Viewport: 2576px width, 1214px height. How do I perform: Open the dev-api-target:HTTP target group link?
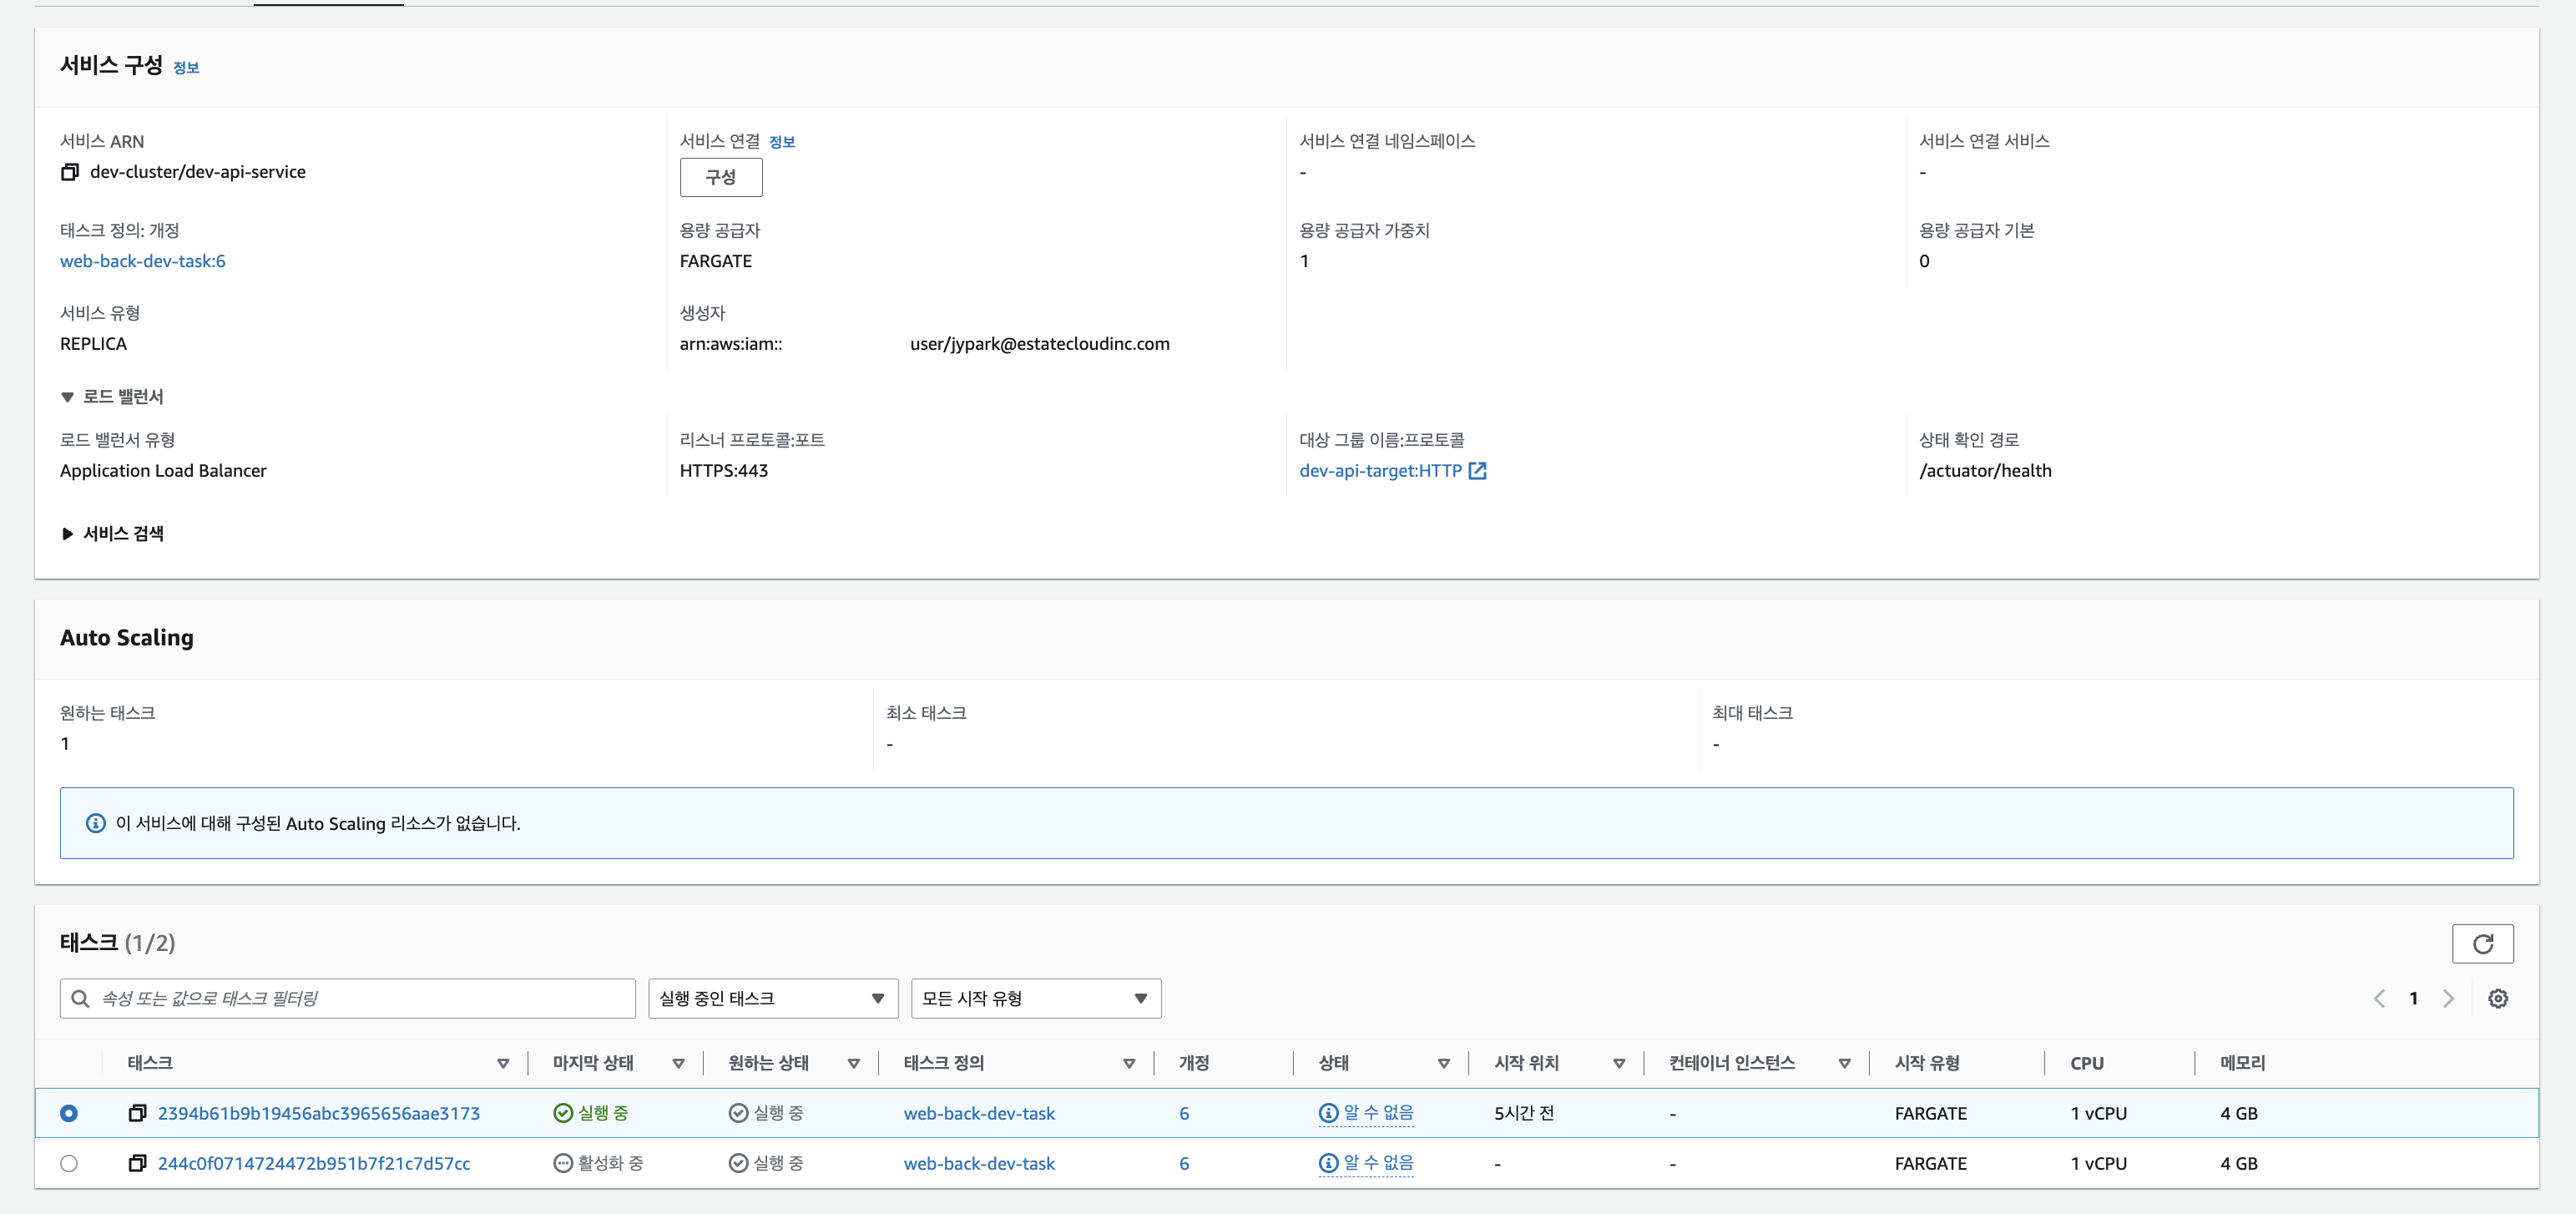pos(1380,471)
